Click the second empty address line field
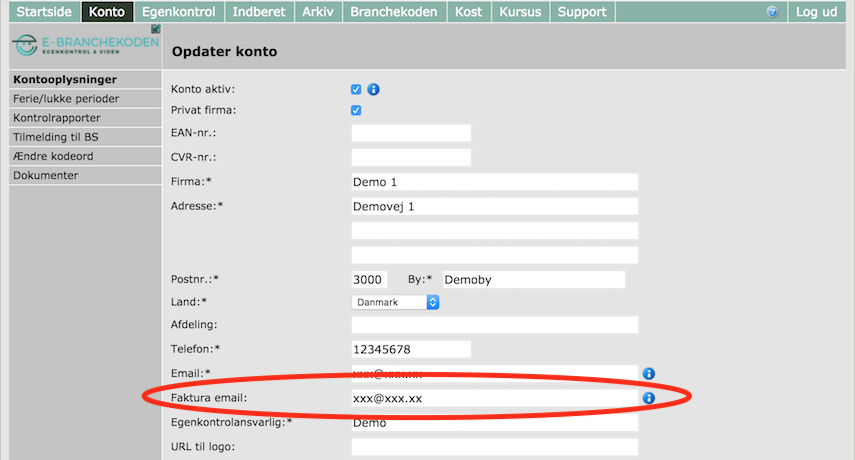Image resolution: width=855 pixels, height=460 pixels. click(x=495, y=231)
